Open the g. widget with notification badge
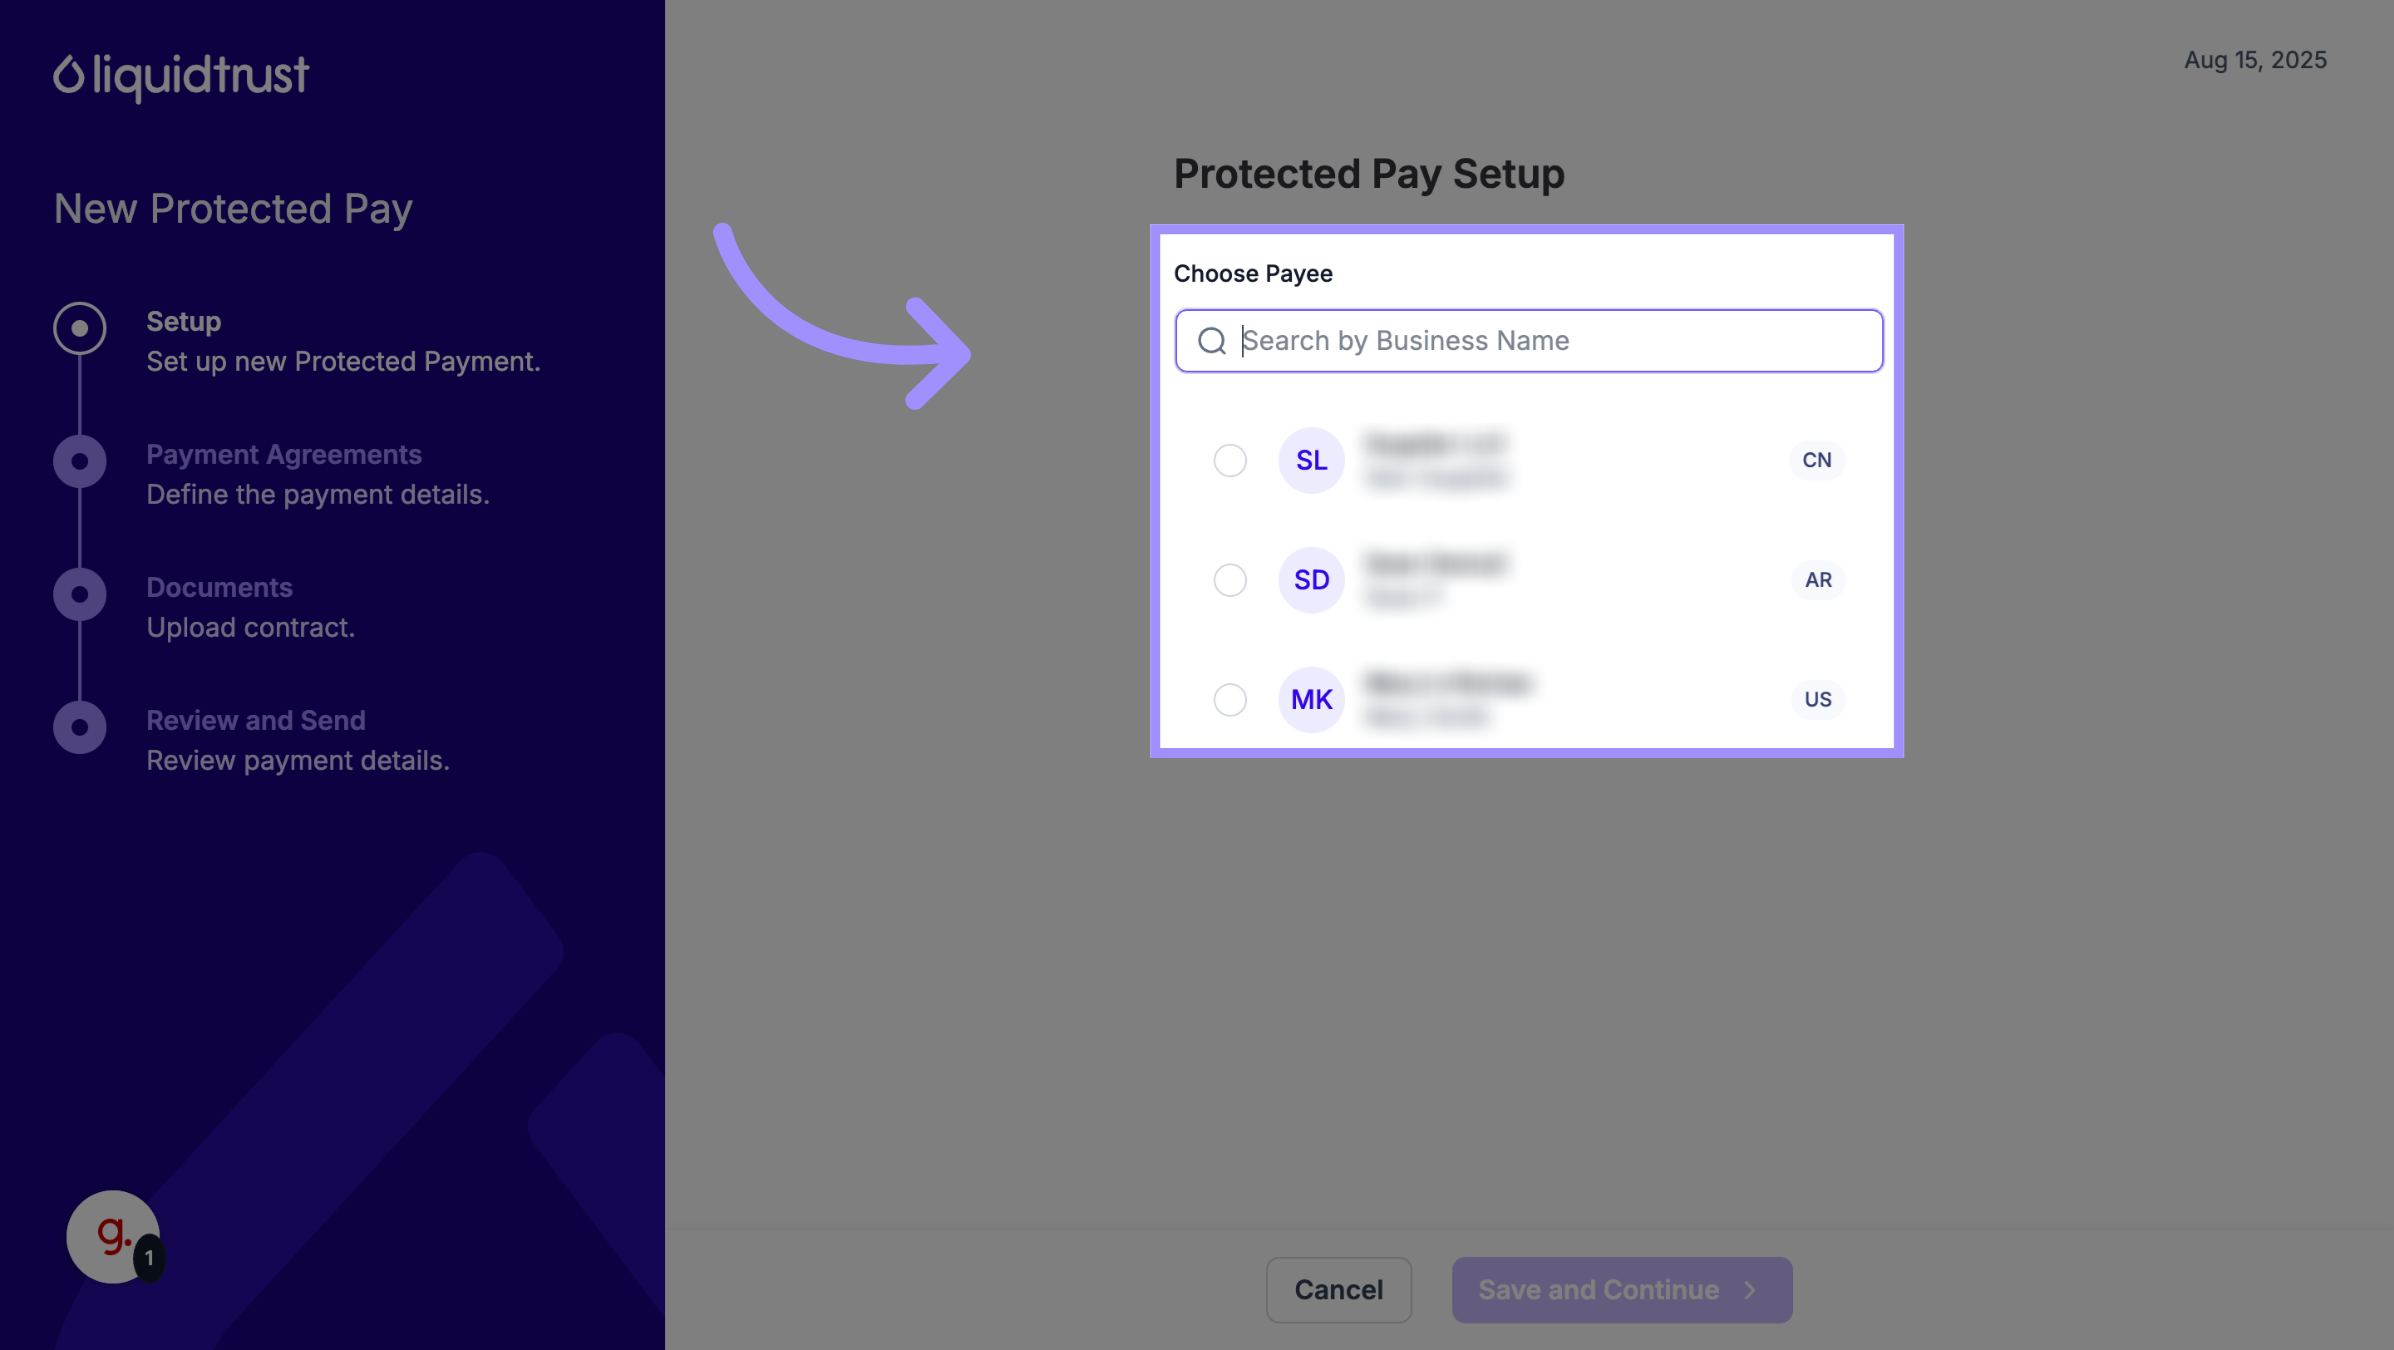 click(114, 1237)
